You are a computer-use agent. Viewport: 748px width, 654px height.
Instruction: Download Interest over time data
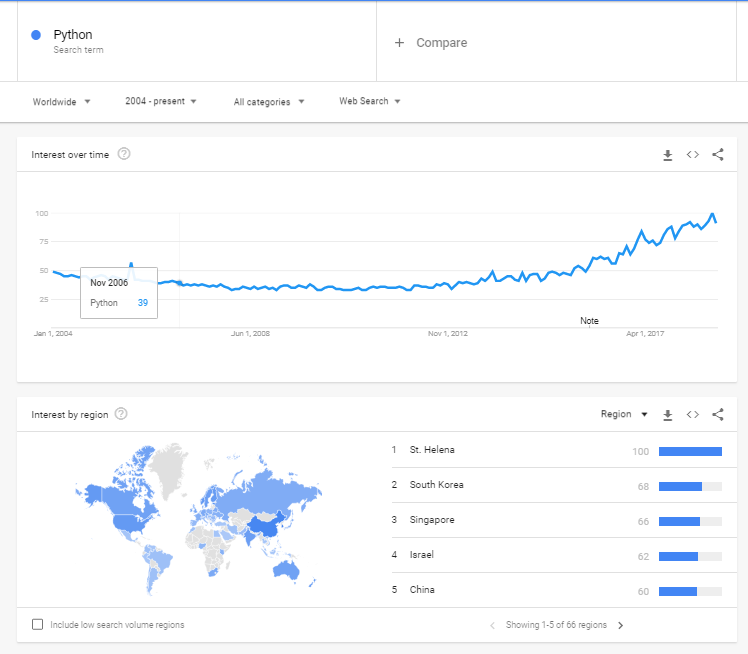point(667,155)
